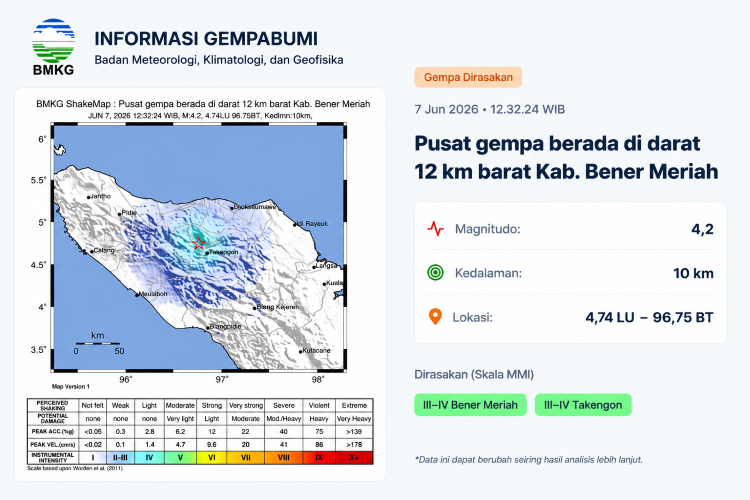Click intensity I white legend cell
This screenshot has width=750, height=500.
[93, 457]
